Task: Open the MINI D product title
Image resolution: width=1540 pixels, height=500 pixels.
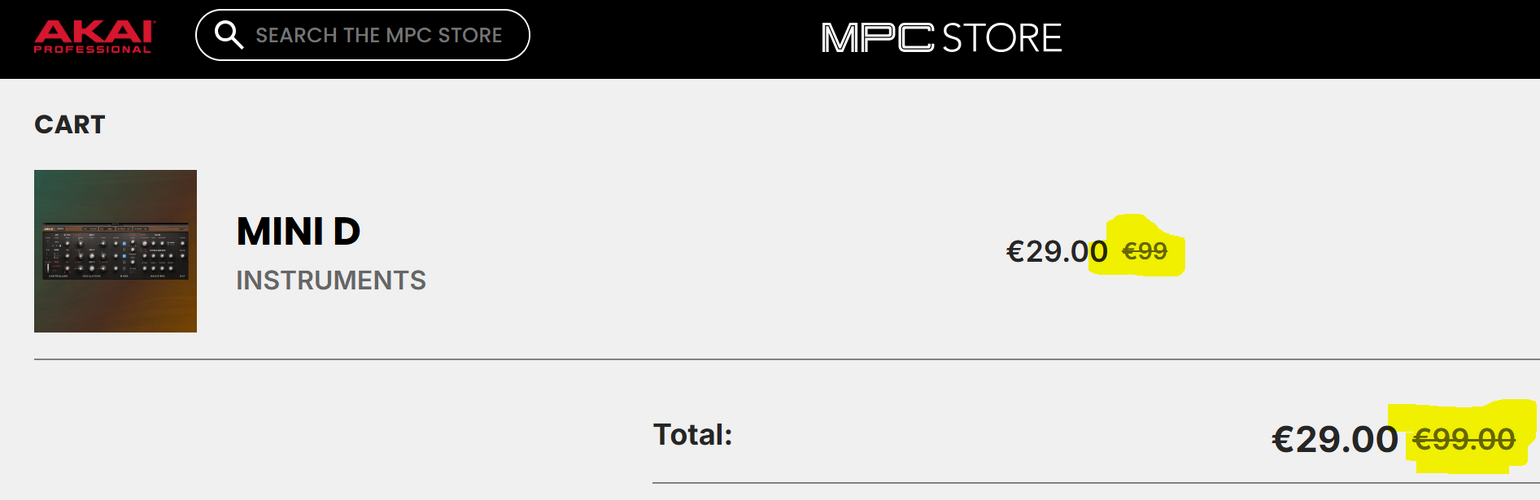Action: point(298,232)
